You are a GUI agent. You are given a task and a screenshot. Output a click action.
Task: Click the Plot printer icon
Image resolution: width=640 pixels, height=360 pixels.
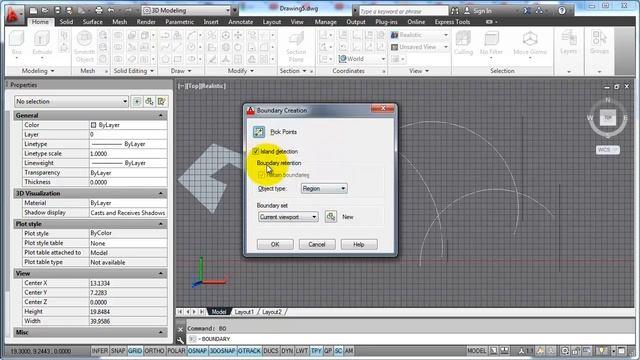point(99,11)
